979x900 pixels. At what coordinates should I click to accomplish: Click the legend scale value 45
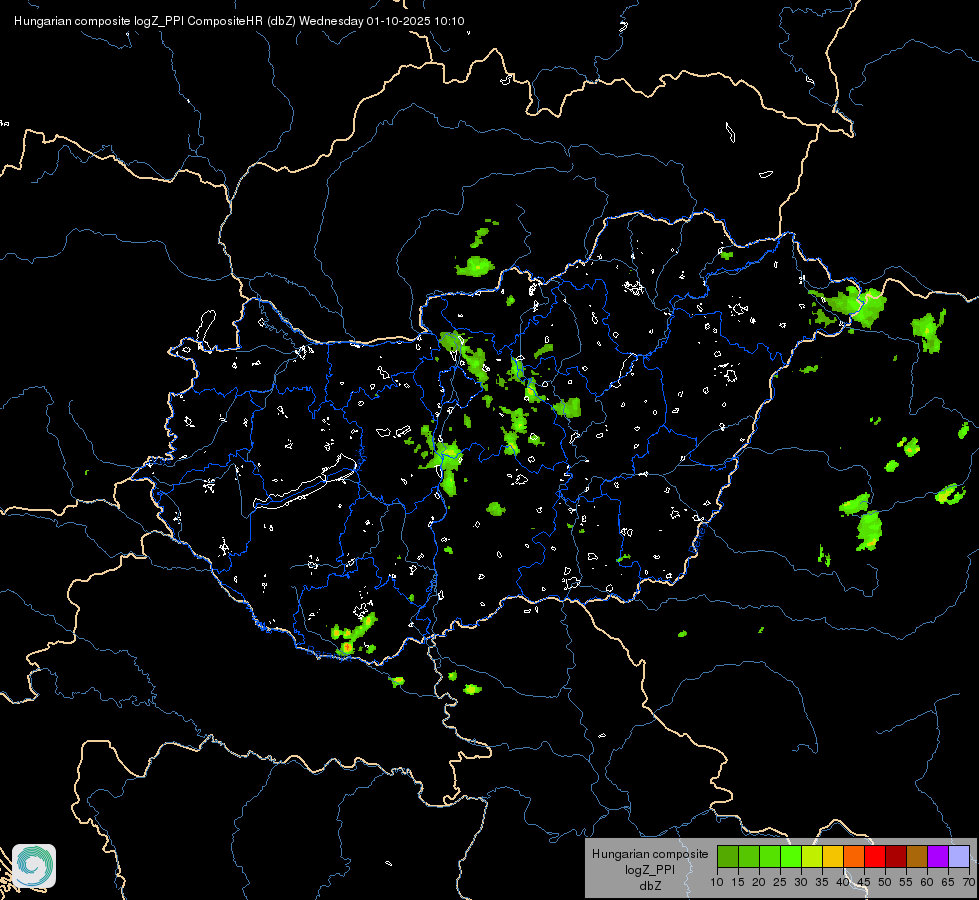click(x=864, y=882)
